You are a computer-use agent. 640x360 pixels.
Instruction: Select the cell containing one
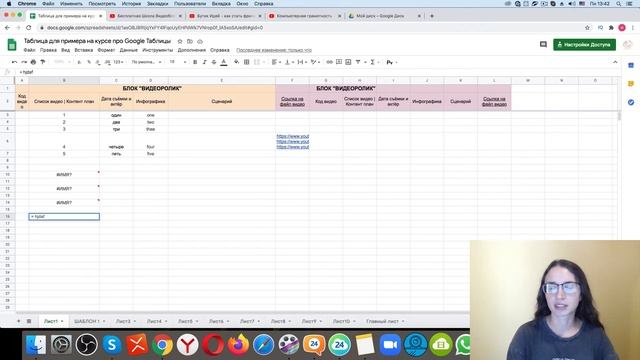pyautogui.click(x=151, y=115)
